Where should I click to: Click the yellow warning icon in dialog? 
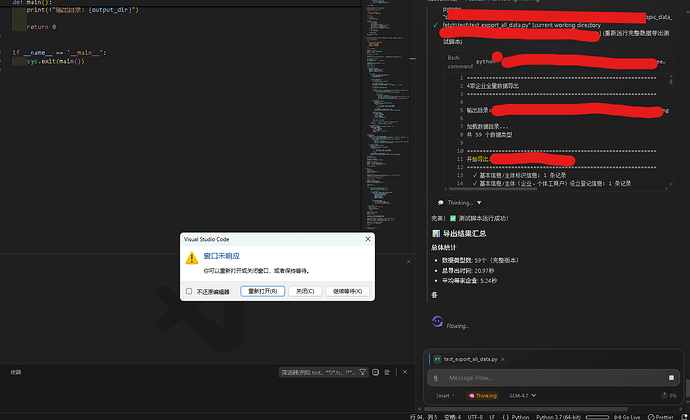tap(192, 258)
